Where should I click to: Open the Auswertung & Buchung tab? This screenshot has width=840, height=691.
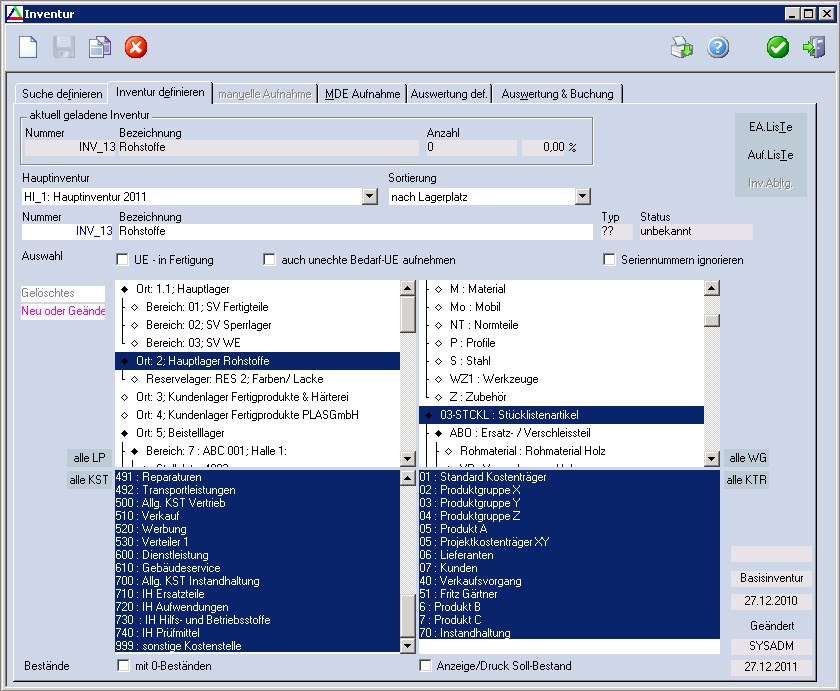[558, 94]
